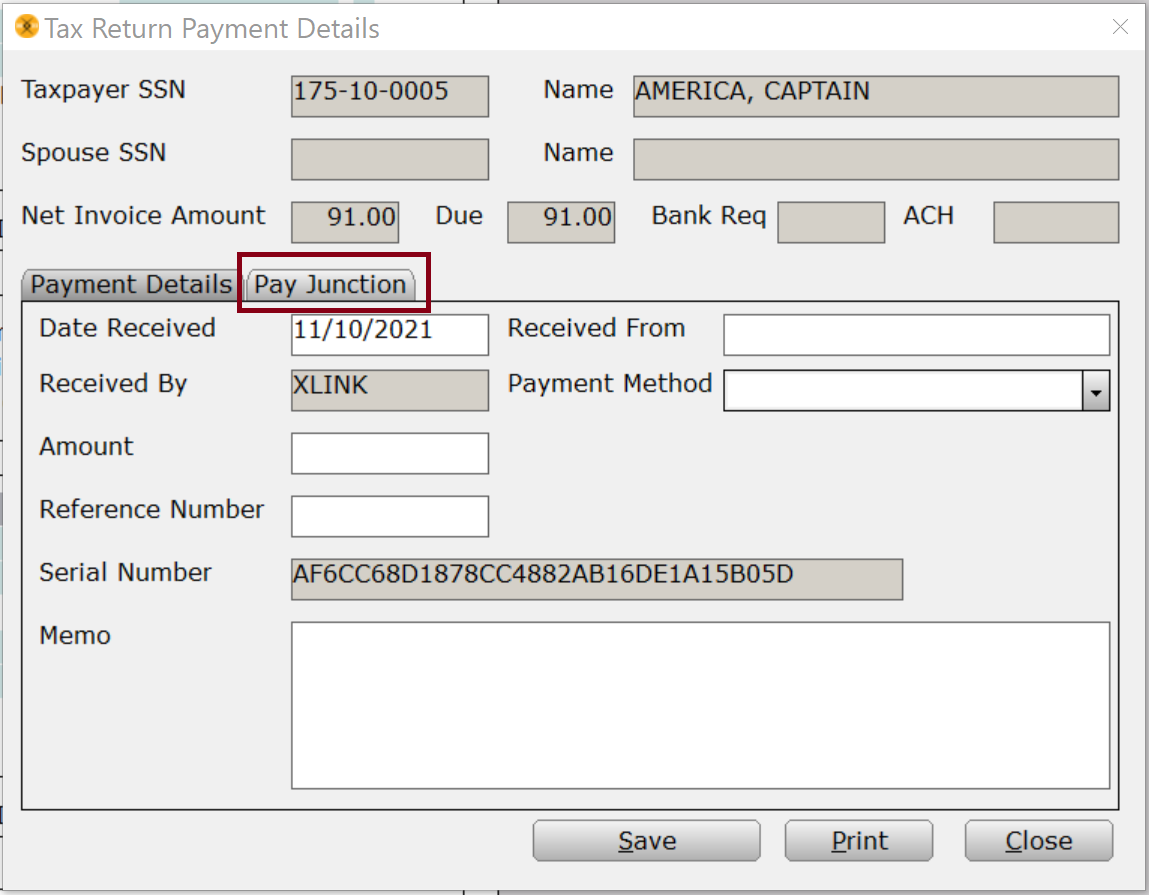This screenshot has height=895, width=1149.
Task: Click the Net Invoice Amount field 91.00
Action: tap(345, 222)
